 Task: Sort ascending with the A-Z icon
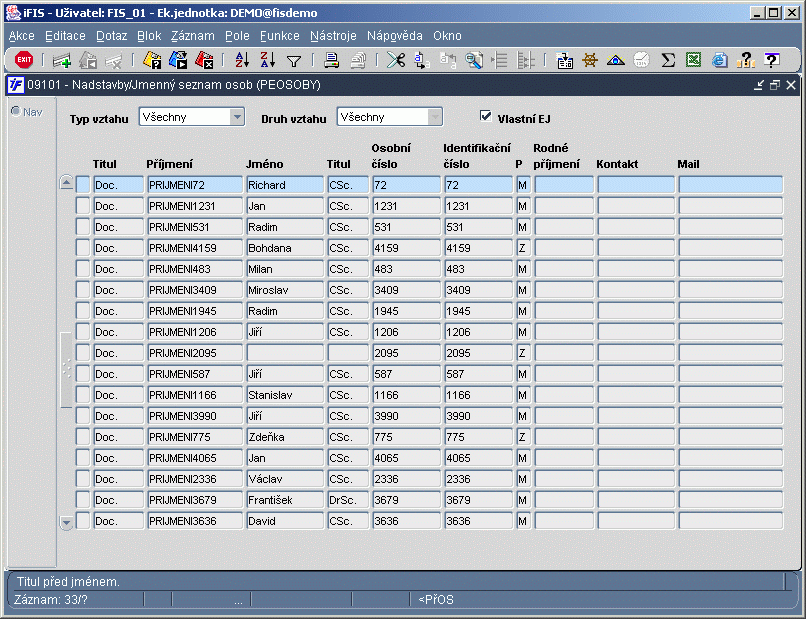242,60
